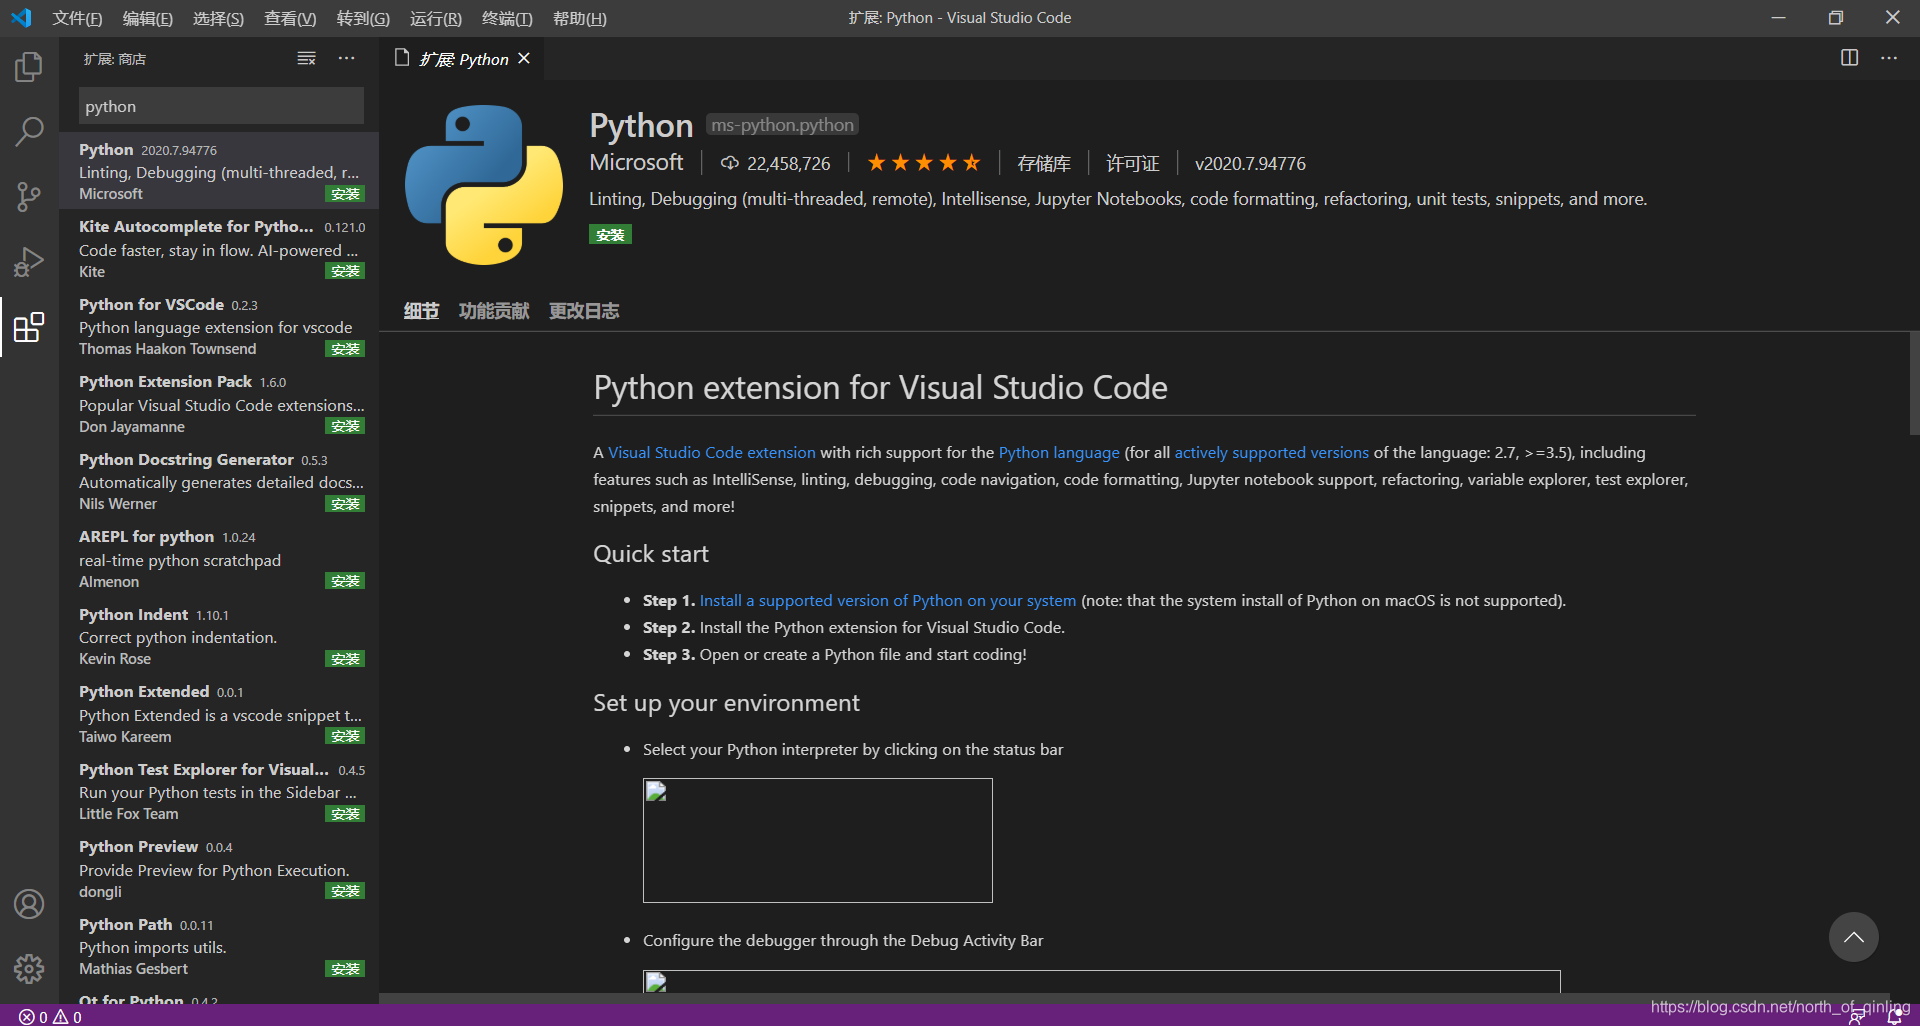Open the Manage gear icon
This screenshot has height=1026, width=1920.
[x=29, y=968]
